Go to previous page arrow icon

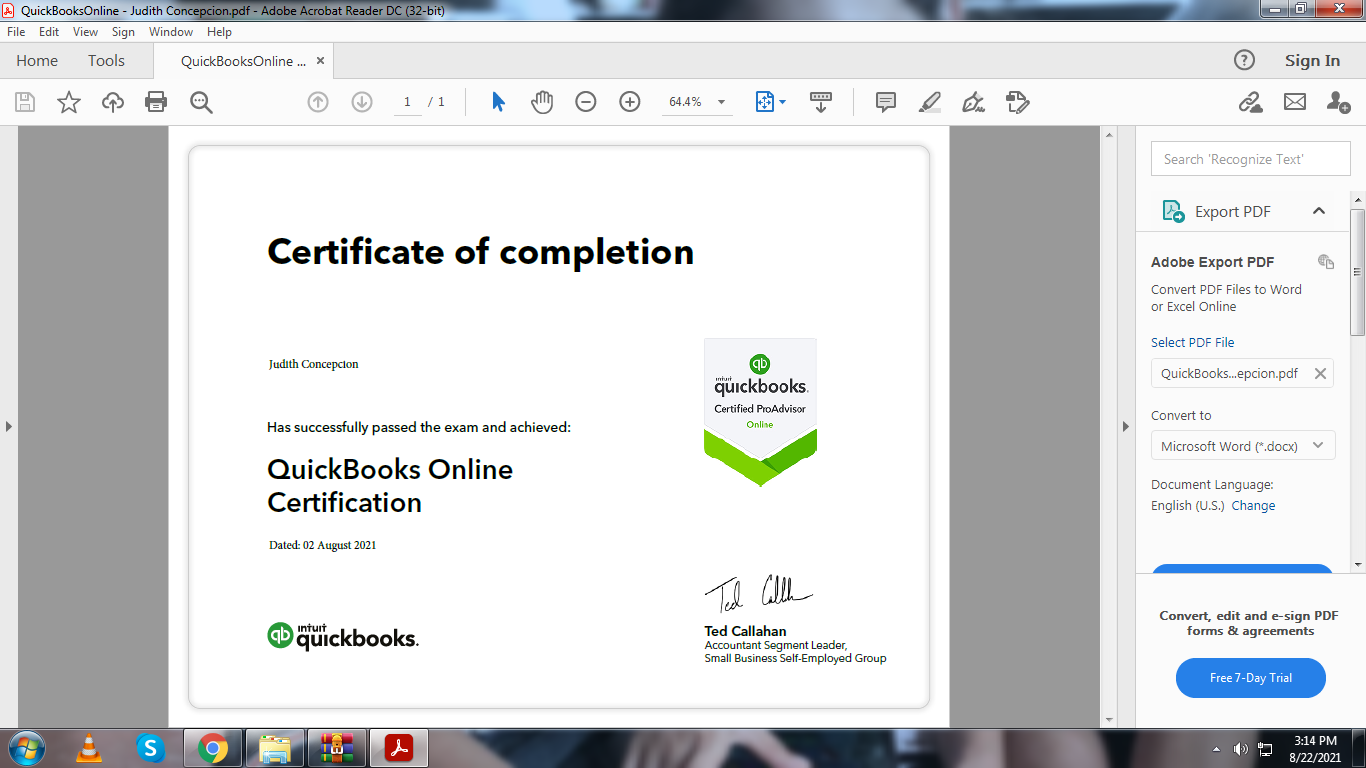tap(318, 102)
